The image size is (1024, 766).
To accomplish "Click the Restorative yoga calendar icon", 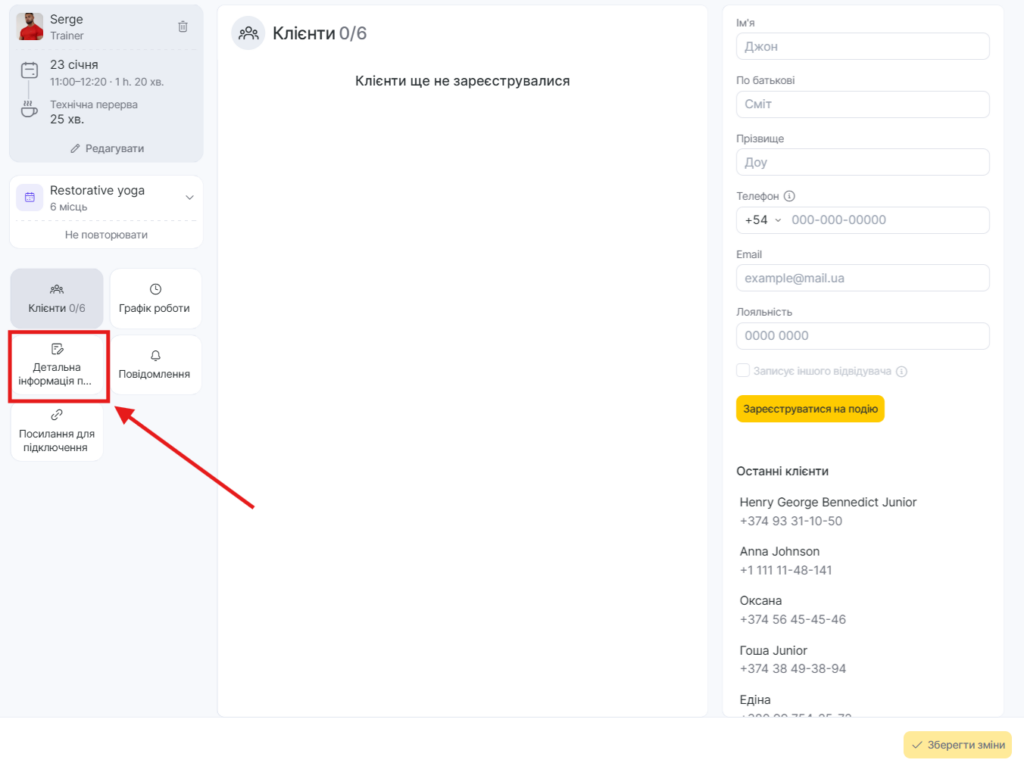I will point(30,197).
